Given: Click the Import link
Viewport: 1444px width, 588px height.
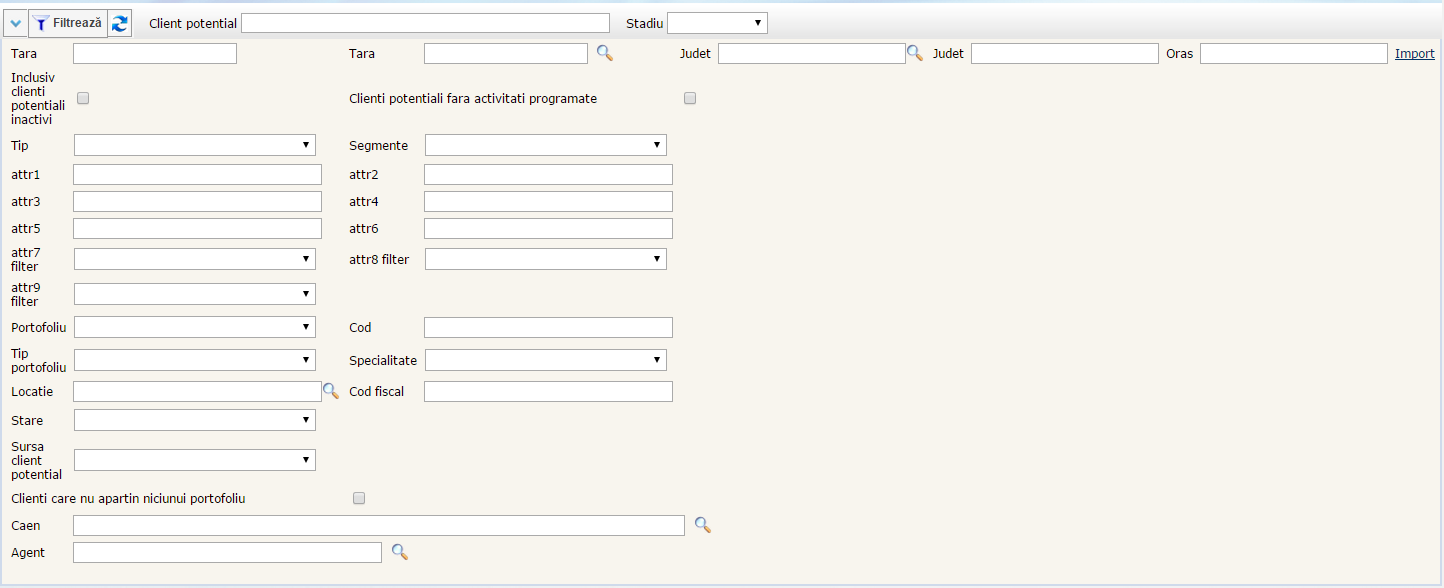Looking at the screenshot, I should tap(1414, 54).
